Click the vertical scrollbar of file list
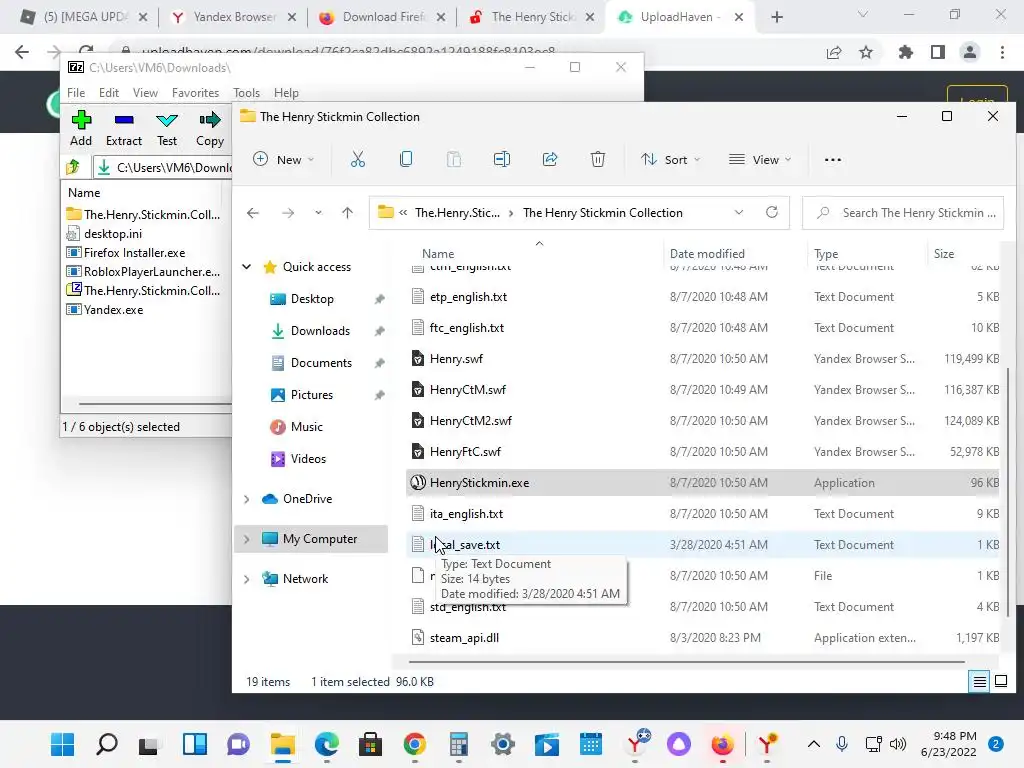This screenshot has width=1024, height=768. 1009,491
